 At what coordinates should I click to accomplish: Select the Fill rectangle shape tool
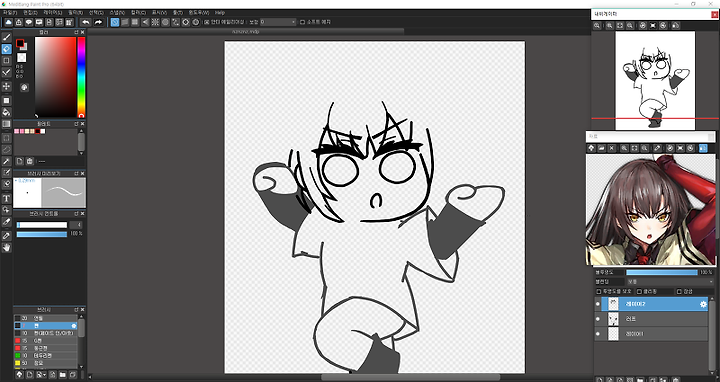click(x=6, y=101)
